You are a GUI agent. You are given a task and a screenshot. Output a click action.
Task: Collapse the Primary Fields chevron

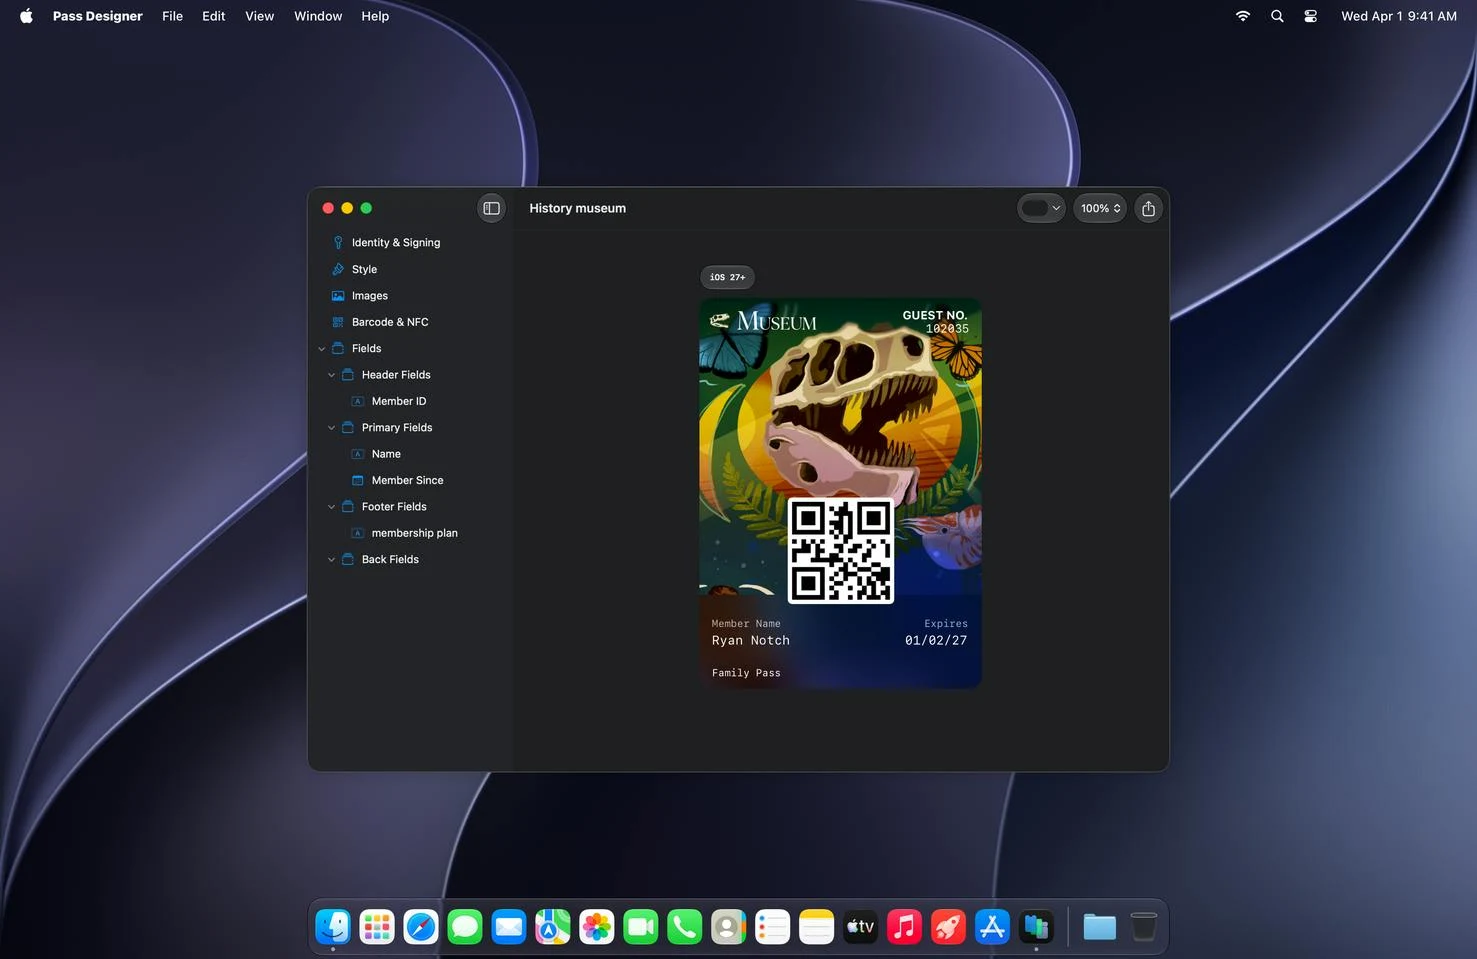[332, 428]
